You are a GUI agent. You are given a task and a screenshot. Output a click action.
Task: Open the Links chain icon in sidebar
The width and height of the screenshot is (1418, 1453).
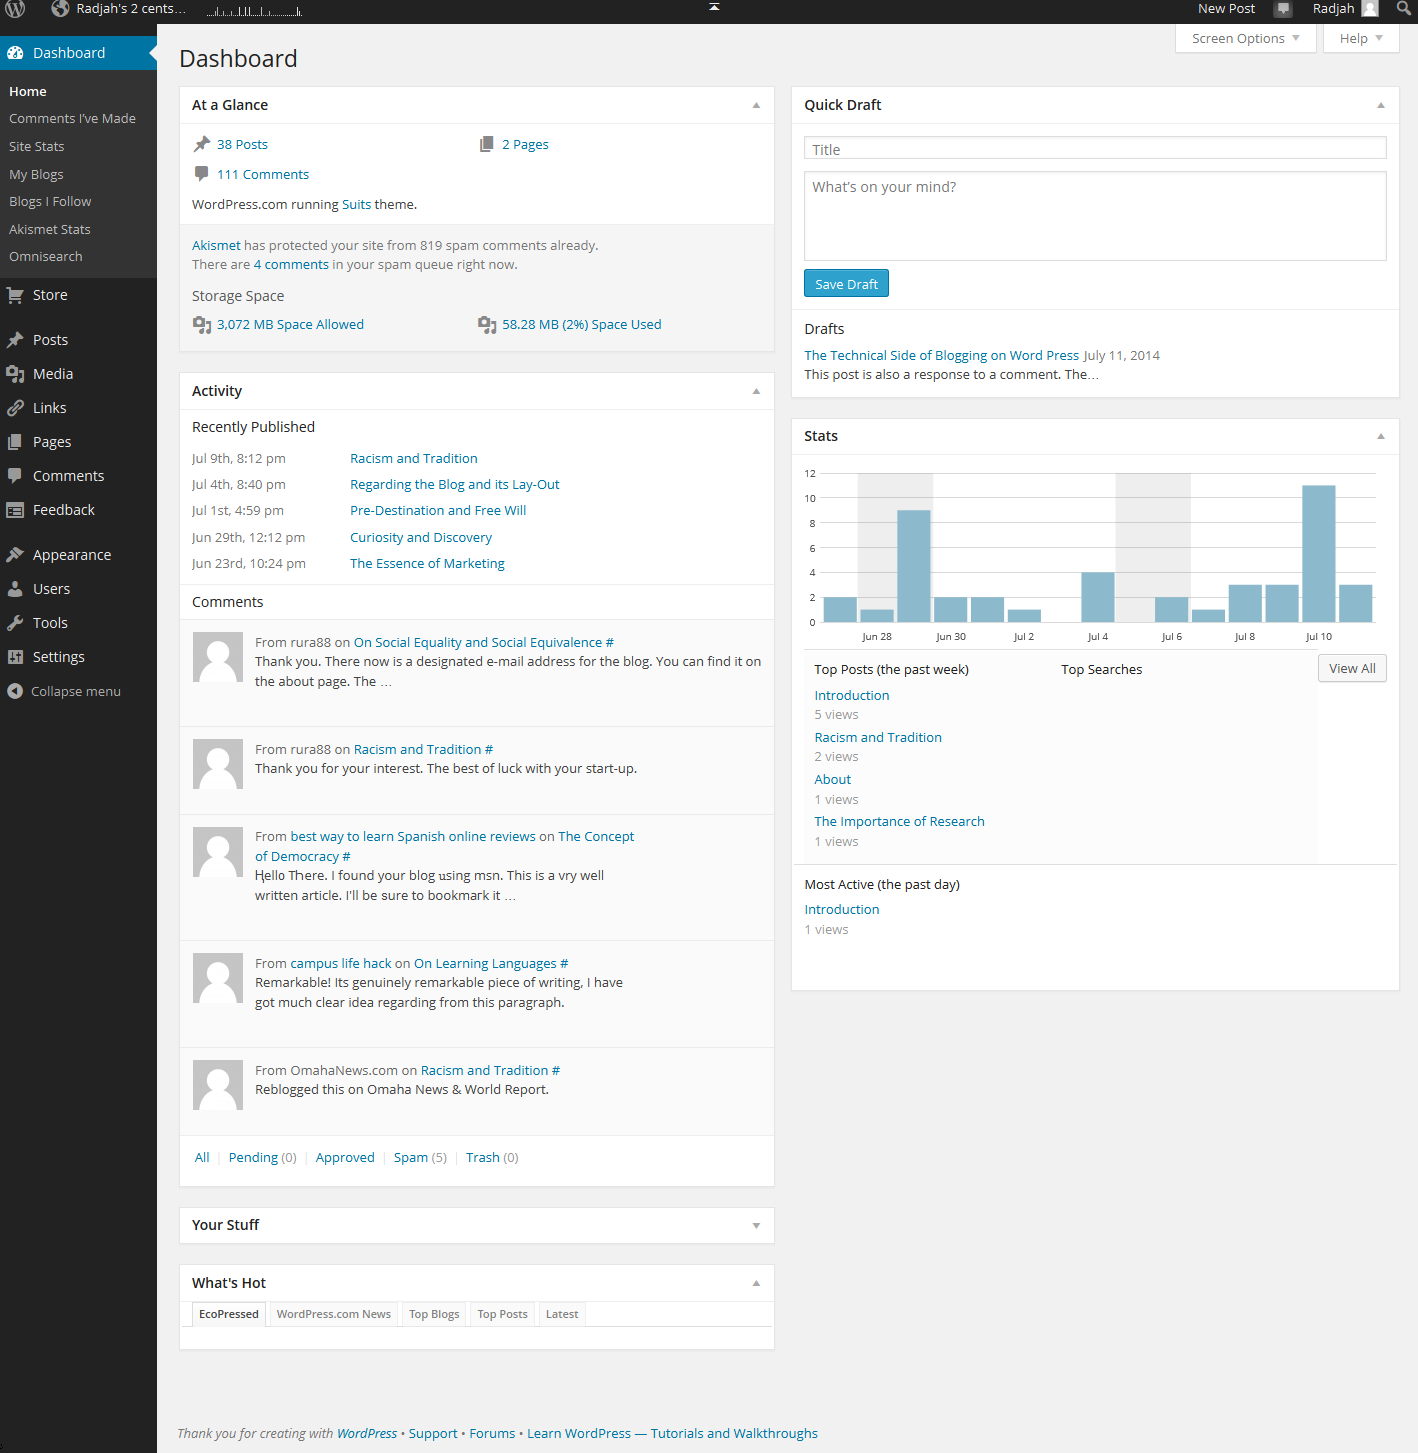click(15, 408)
